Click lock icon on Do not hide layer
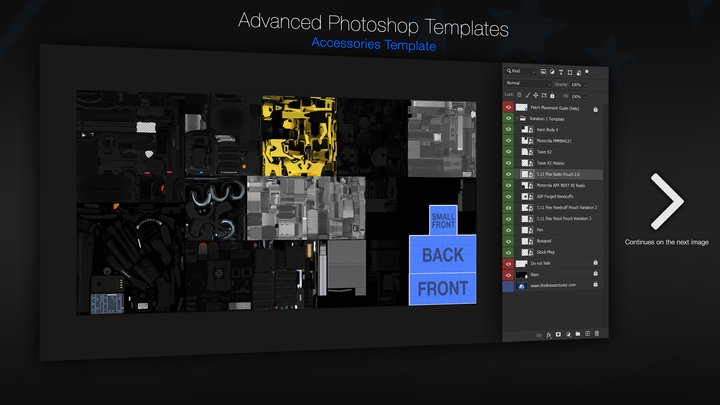The width and height of the screenshot is (720, 405). point(596,263)
